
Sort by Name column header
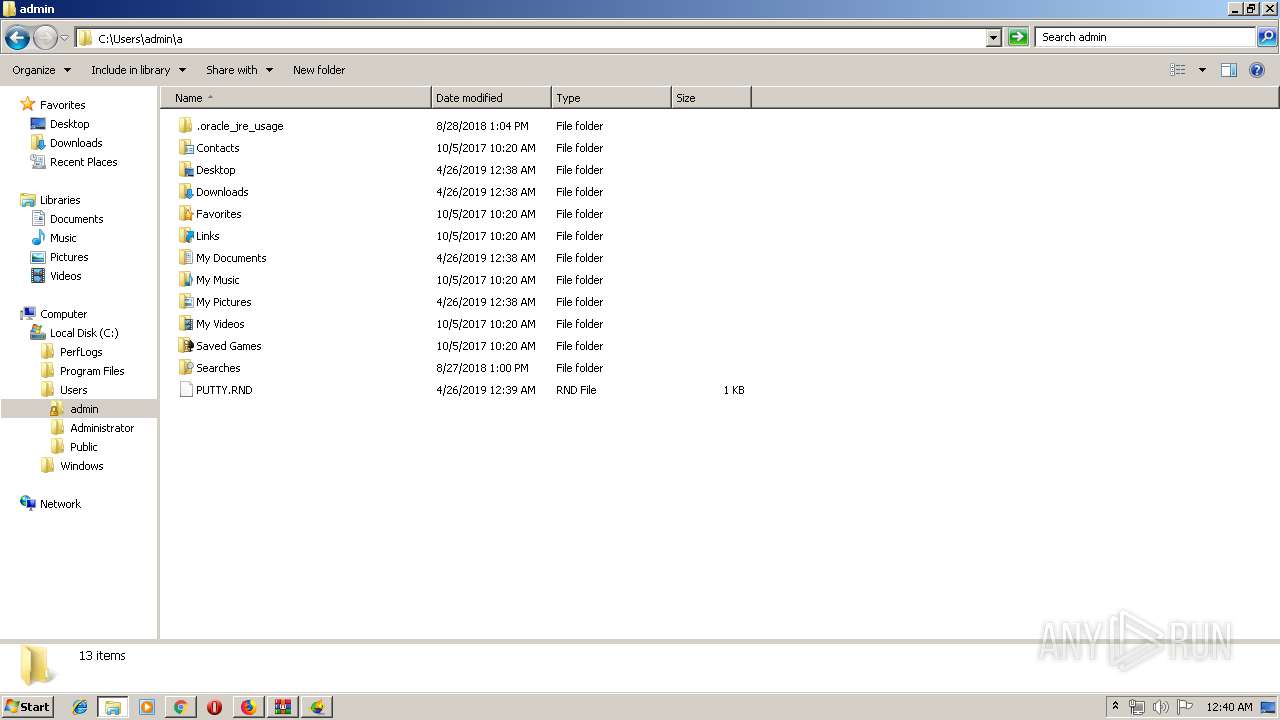pos(296,98)
